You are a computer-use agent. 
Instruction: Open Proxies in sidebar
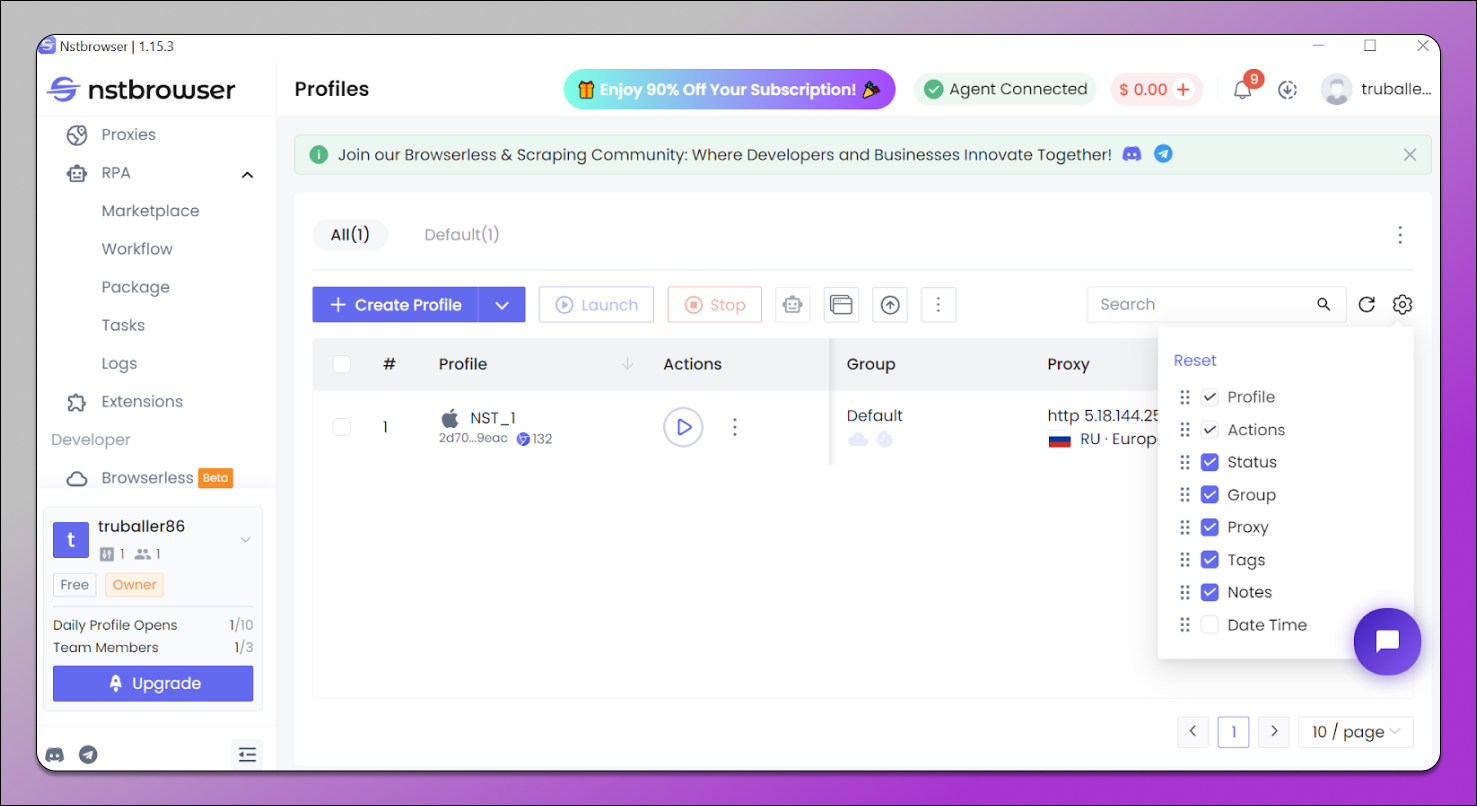(128, 135)
